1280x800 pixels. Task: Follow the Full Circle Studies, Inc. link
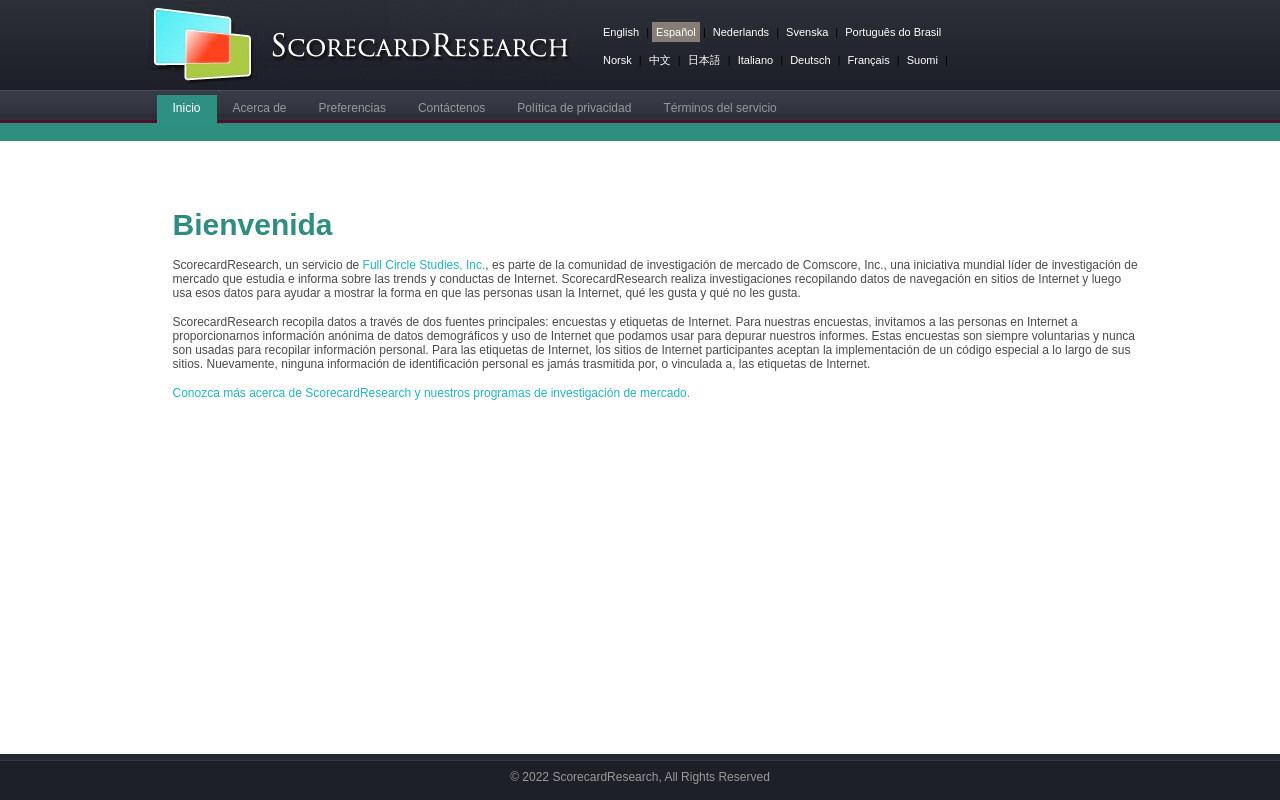(423, 265)
